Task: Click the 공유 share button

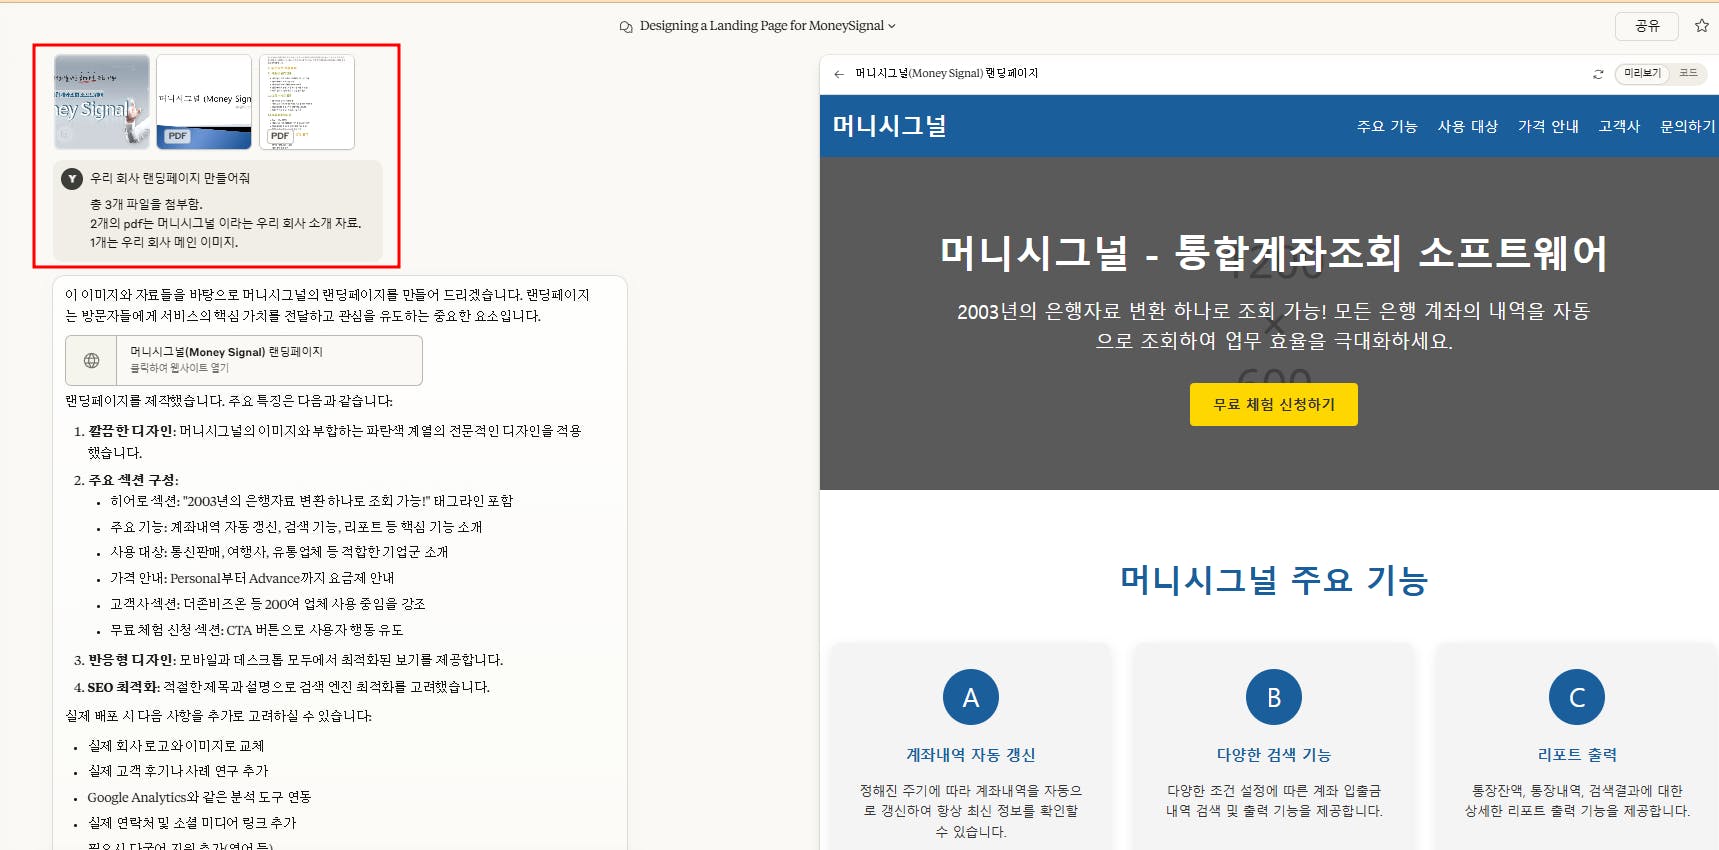Action: (x=1647, y=26)
